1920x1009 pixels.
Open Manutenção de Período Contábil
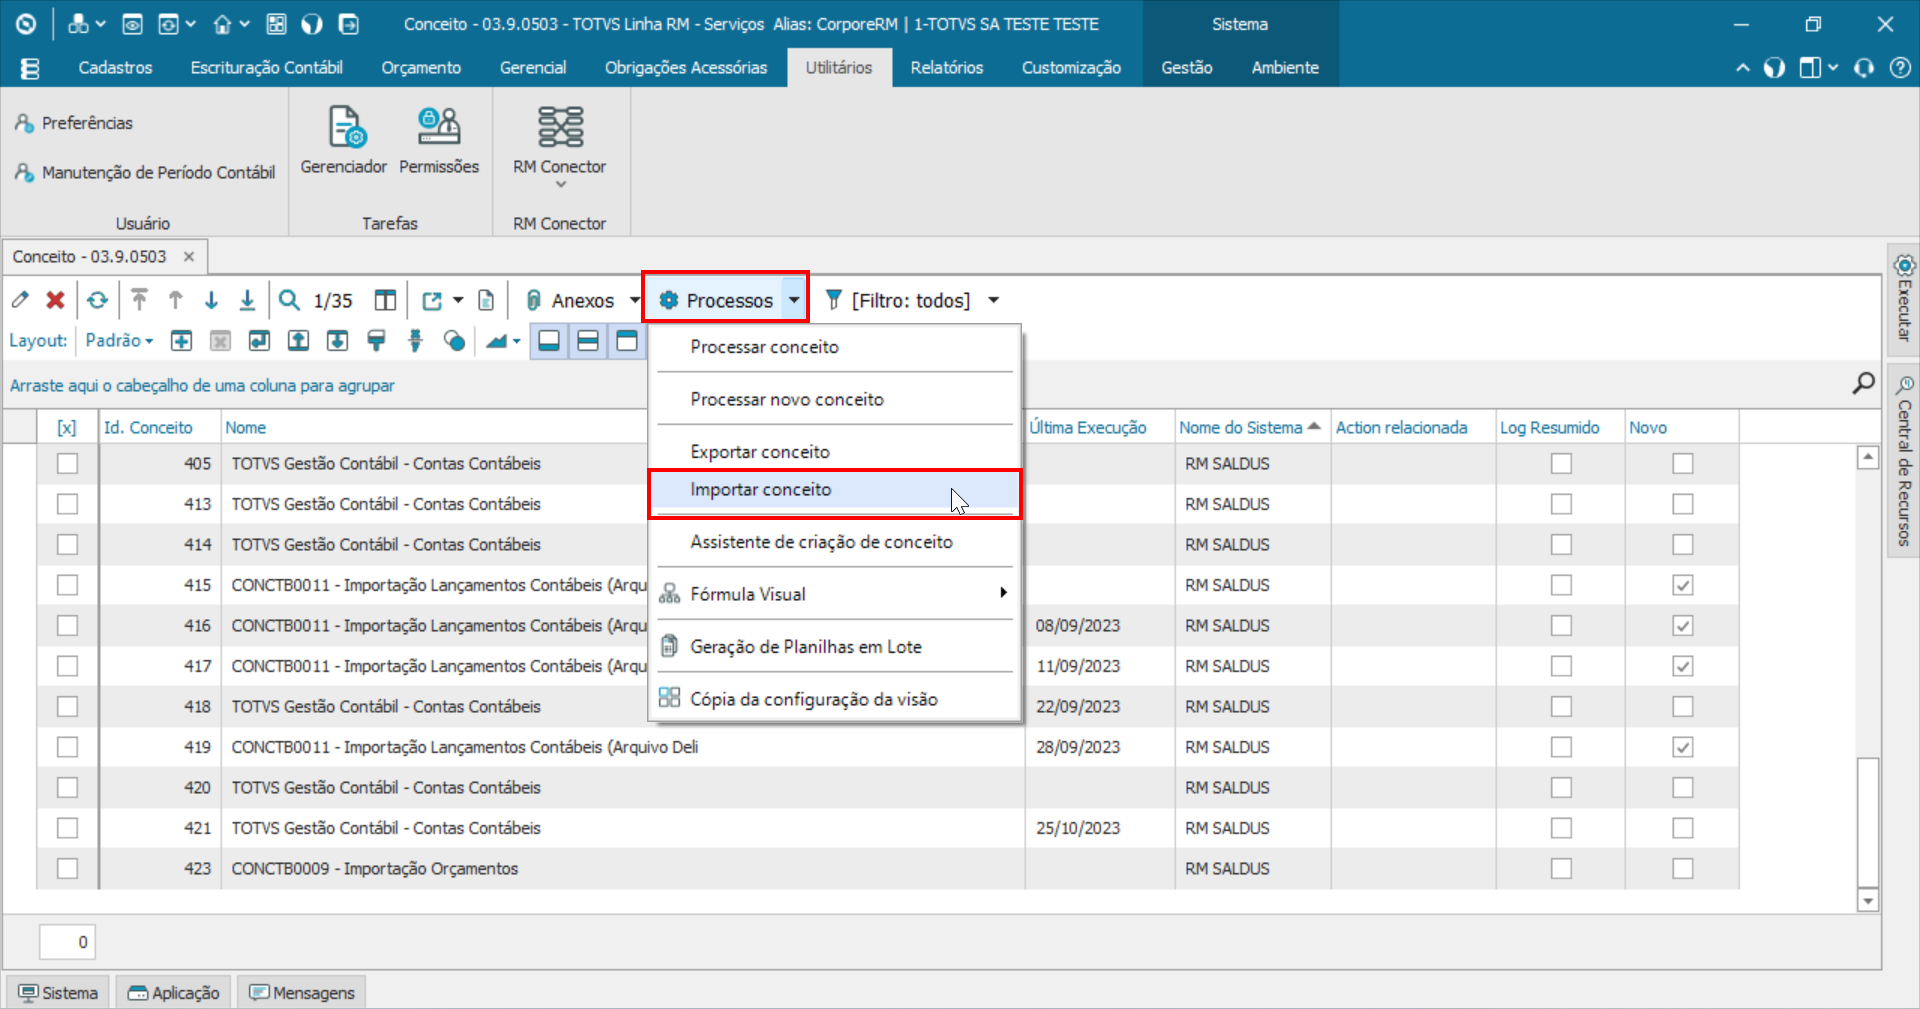click(145, 172)
